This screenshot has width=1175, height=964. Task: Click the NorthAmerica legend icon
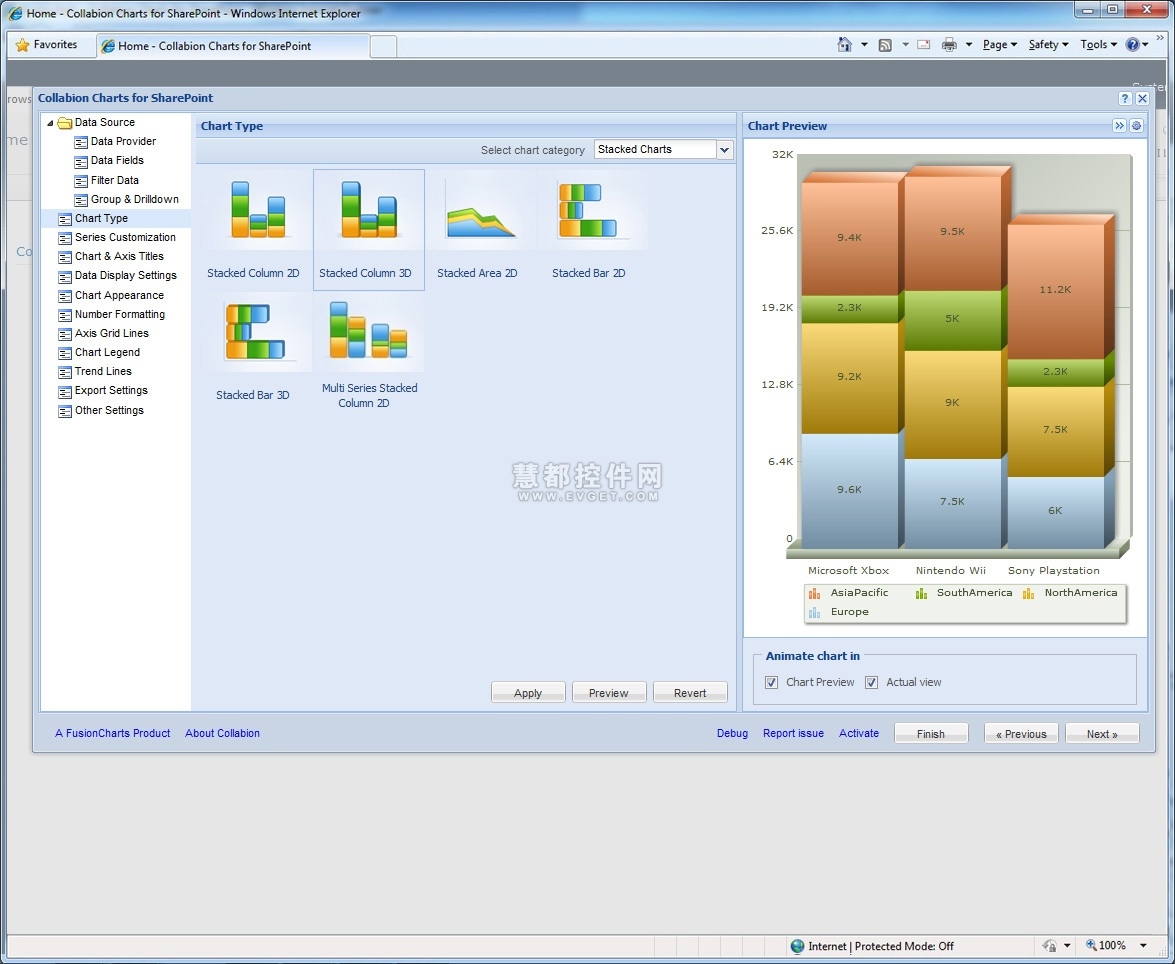click(1029, 593)
